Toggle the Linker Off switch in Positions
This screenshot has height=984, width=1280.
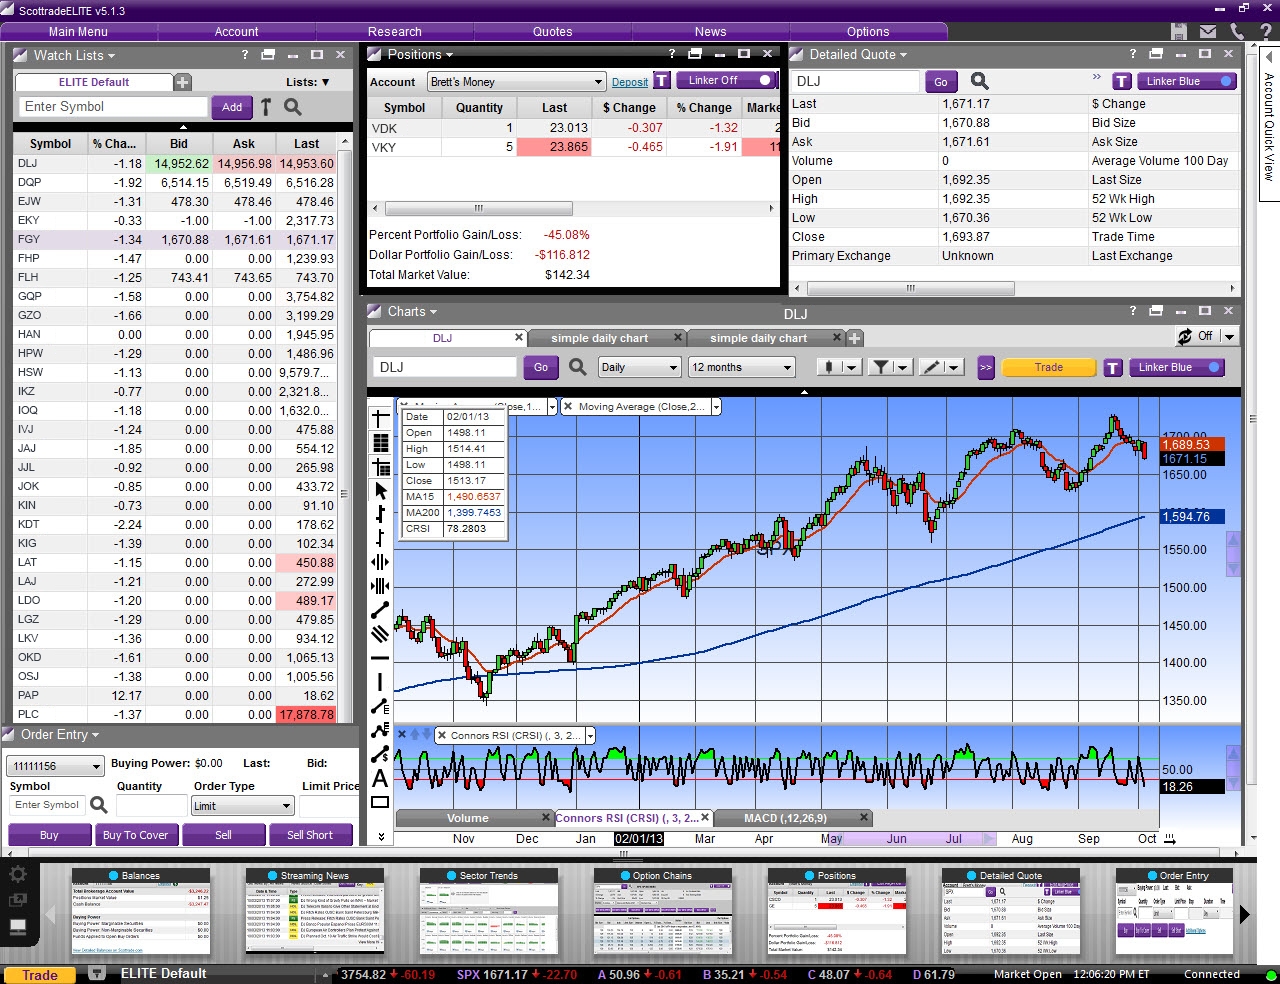[x=730, y=81]
